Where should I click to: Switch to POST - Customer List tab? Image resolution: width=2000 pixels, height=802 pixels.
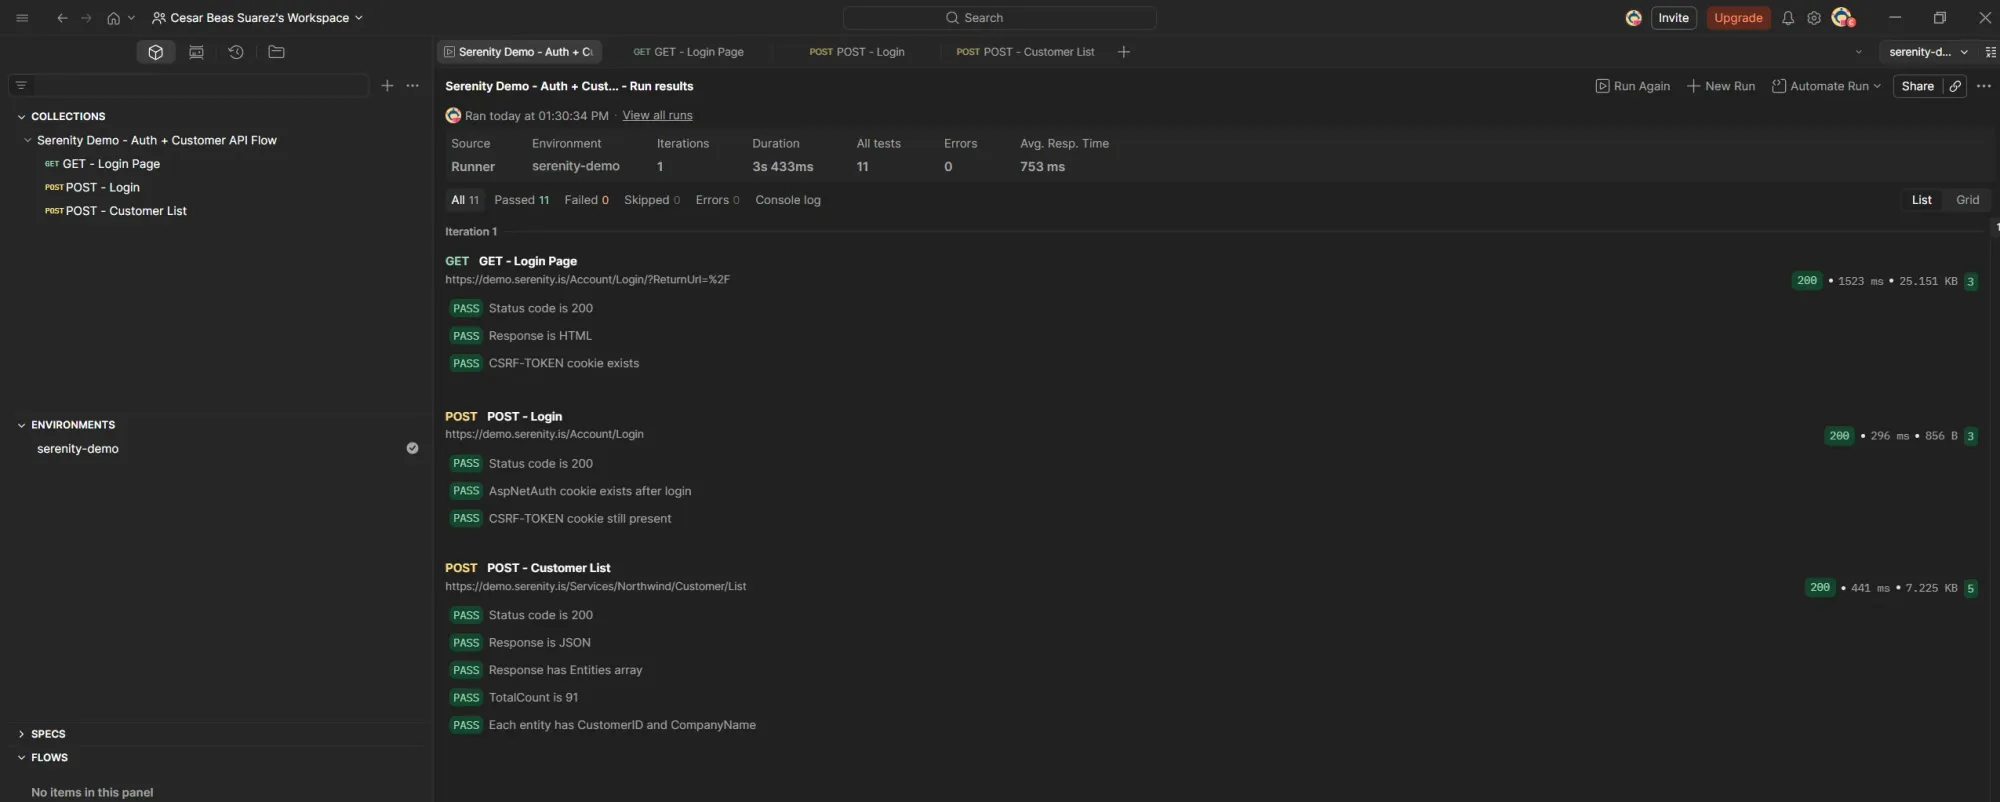click(1025, 52)
